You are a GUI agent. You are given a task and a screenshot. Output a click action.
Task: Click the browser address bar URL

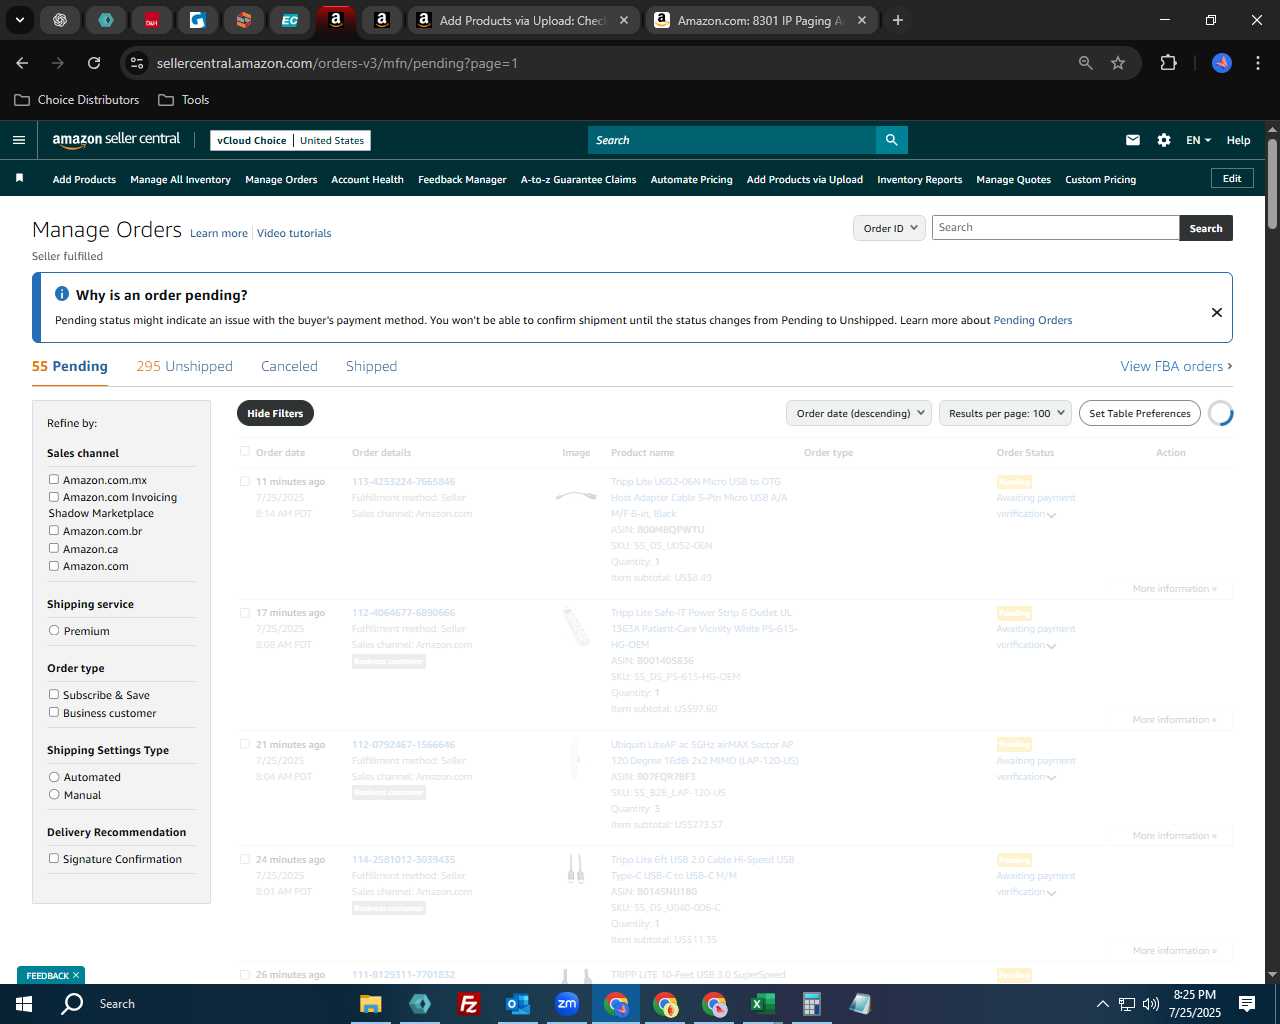337,63
